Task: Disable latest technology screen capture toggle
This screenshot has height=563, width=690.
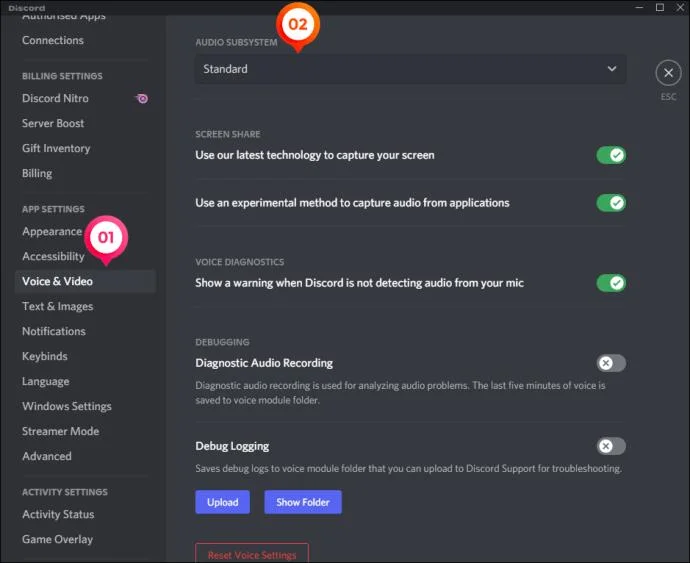Action: coord(611,155)
